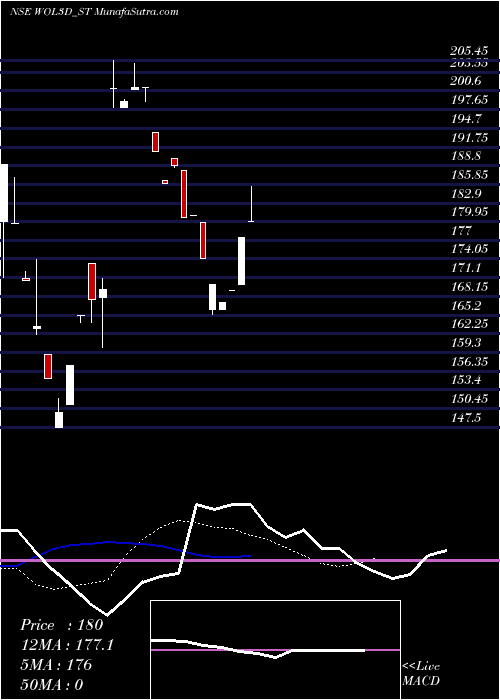Click the <<Live MACD label
This screenshot has height=700, width=500.
(421, 674)
